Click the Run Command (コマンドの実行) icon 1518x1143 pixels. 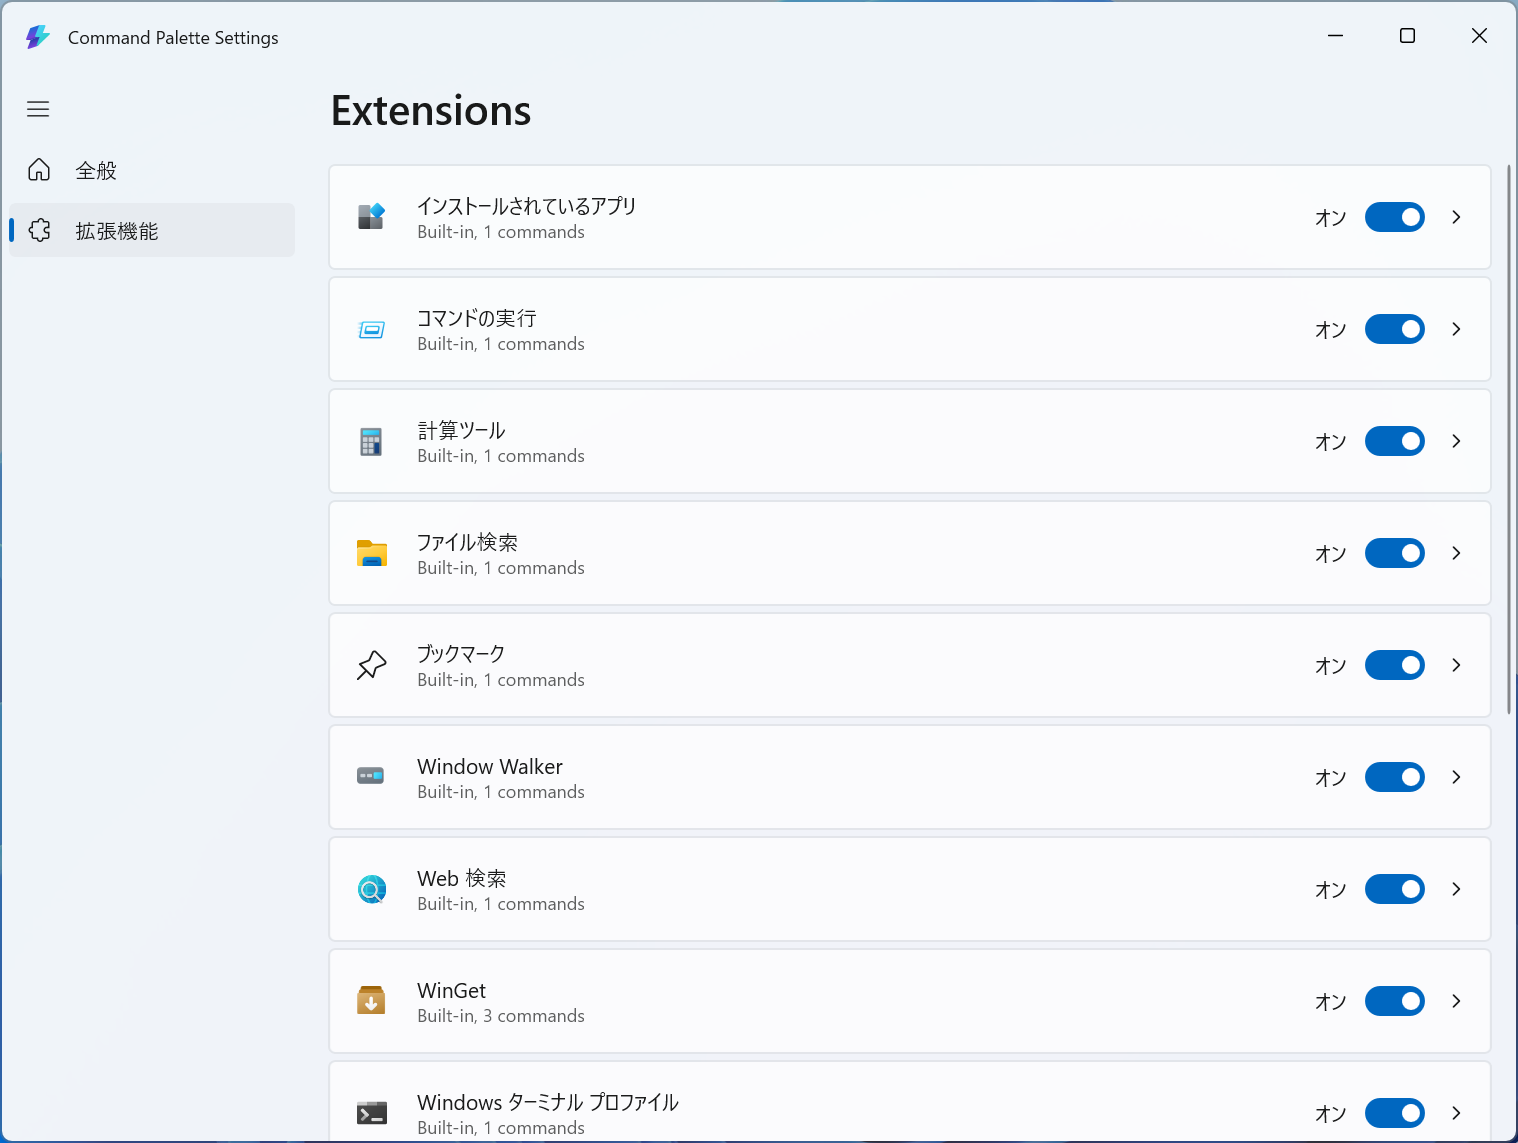pos(371,329)
